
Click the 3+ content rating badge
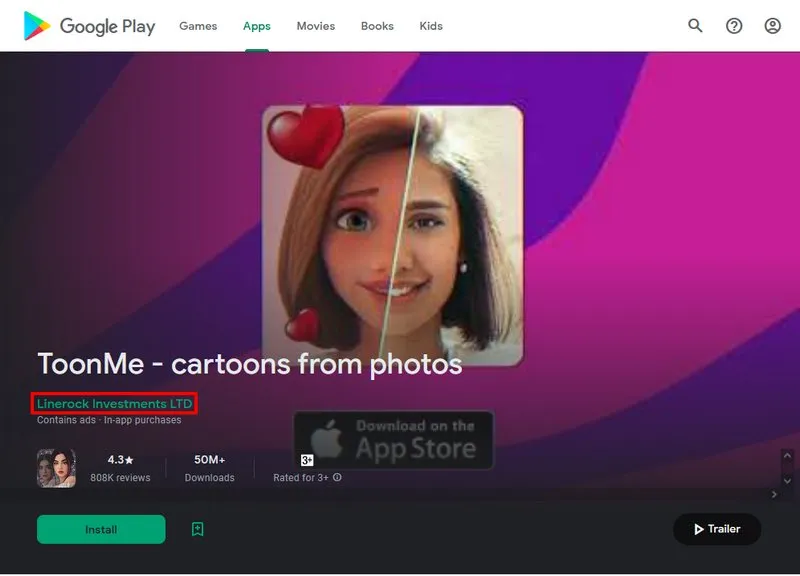307,460
